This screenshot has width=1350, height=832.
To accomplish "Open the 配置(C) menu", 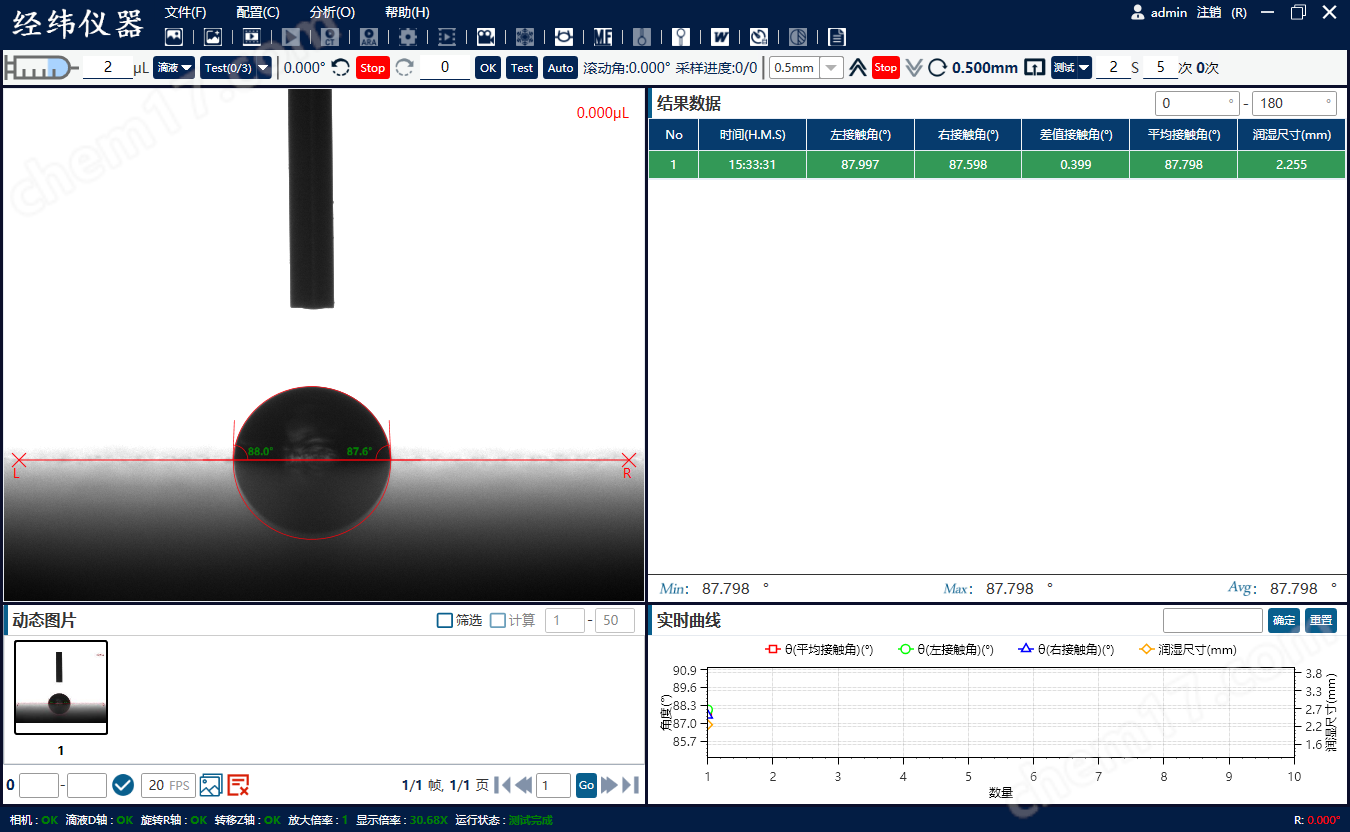I will coord(258,12).
